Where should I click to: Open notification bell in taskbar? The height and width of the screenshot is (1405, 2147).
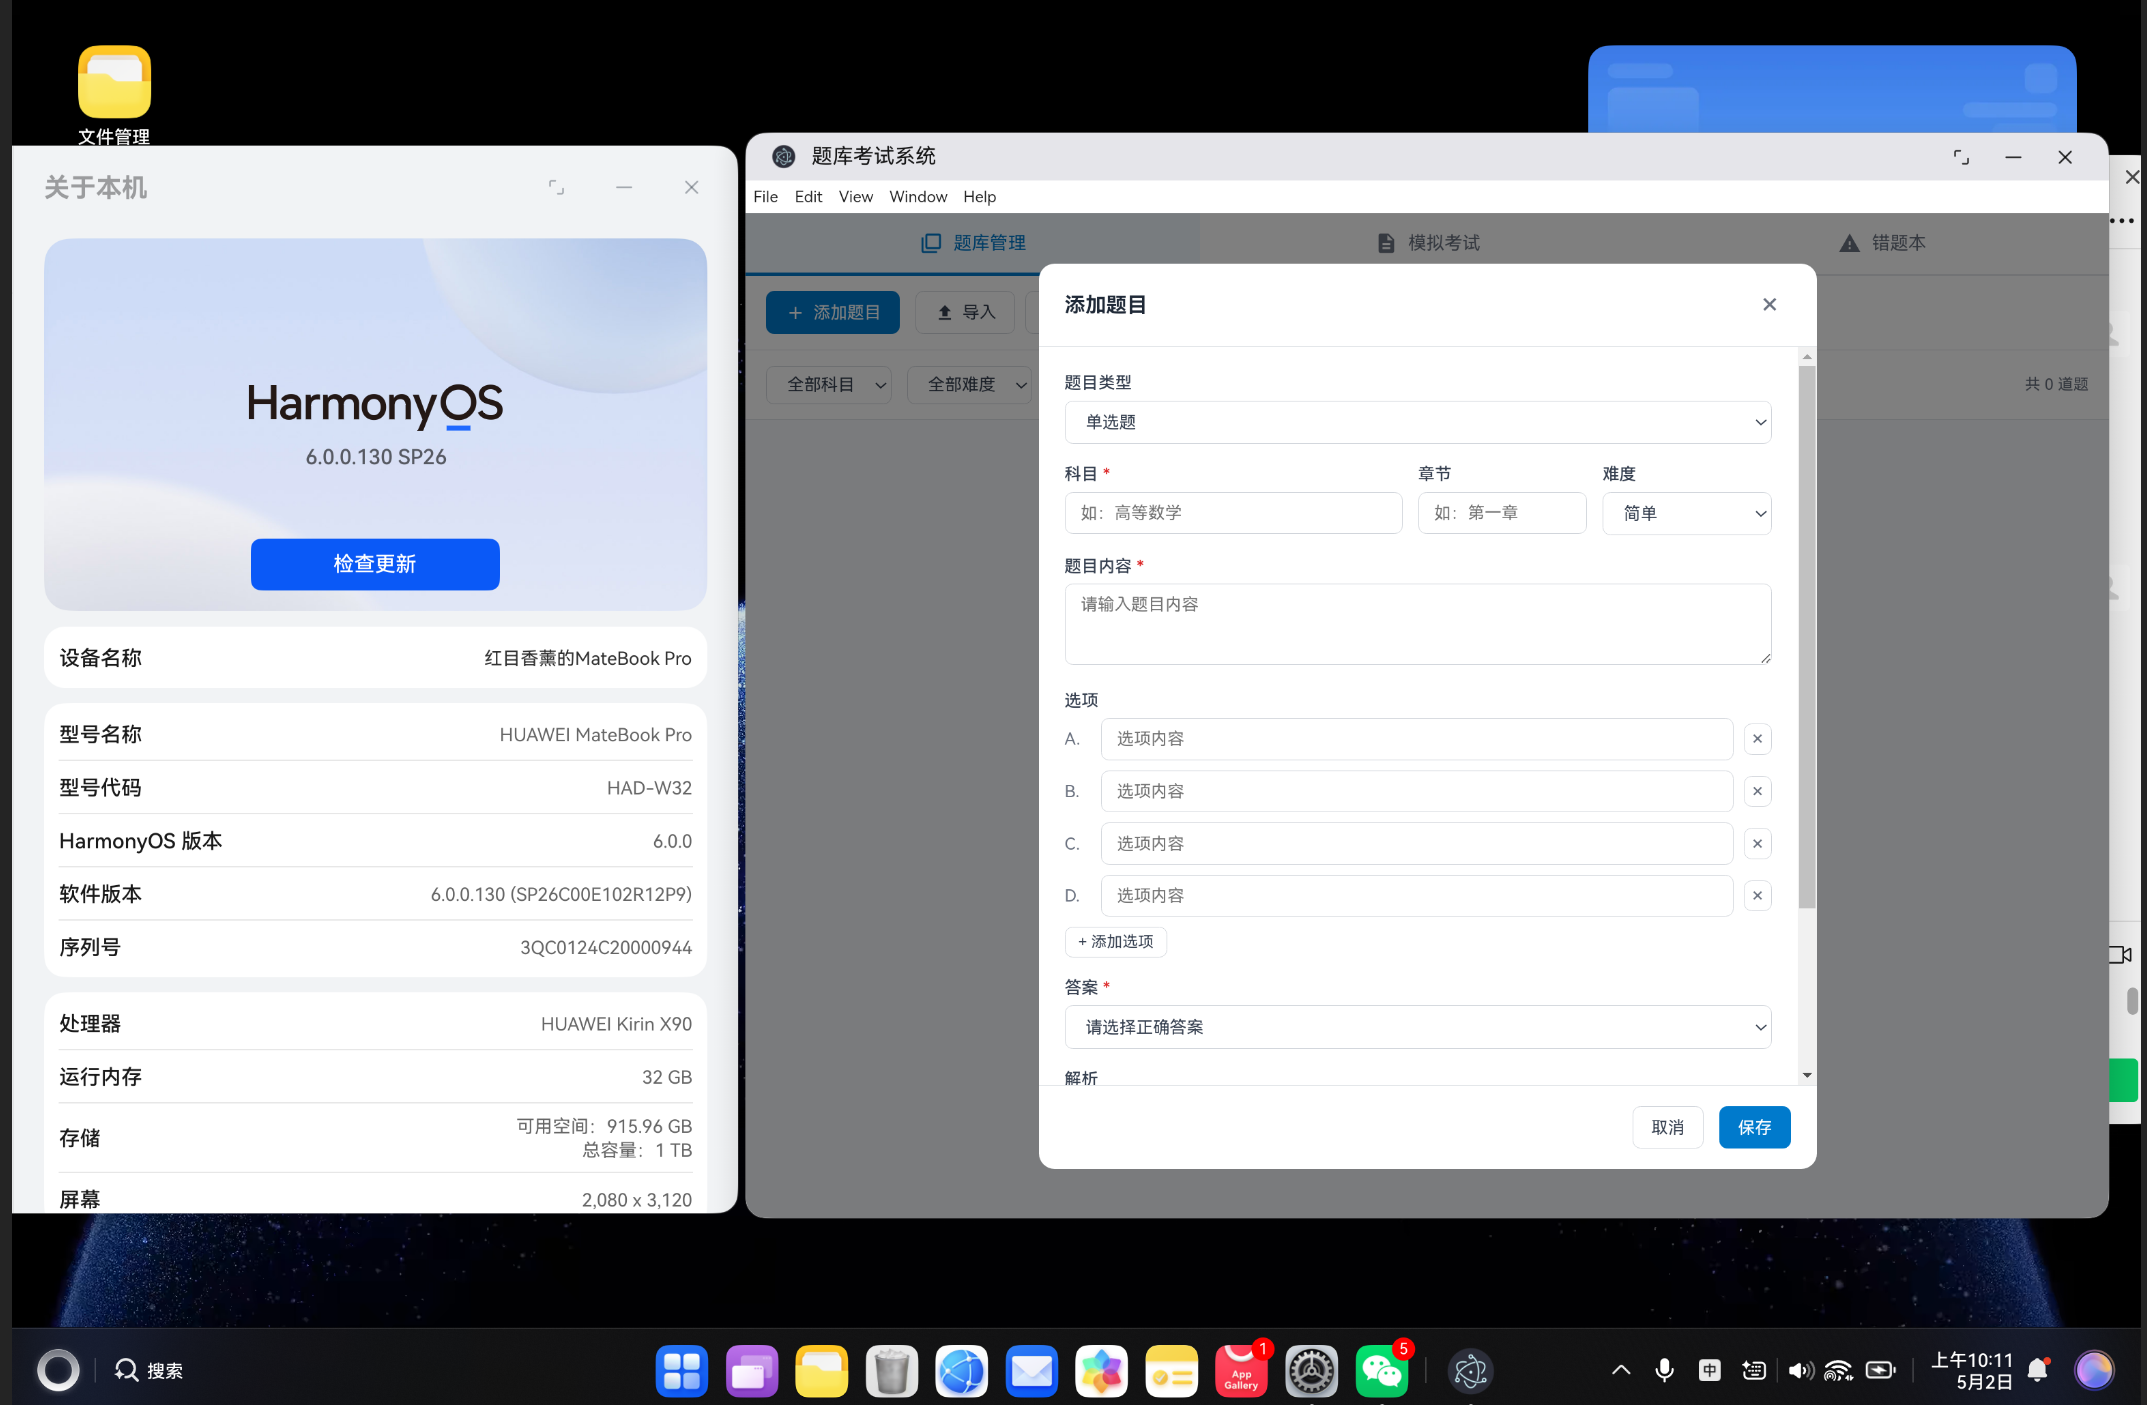[2038, 1370]
